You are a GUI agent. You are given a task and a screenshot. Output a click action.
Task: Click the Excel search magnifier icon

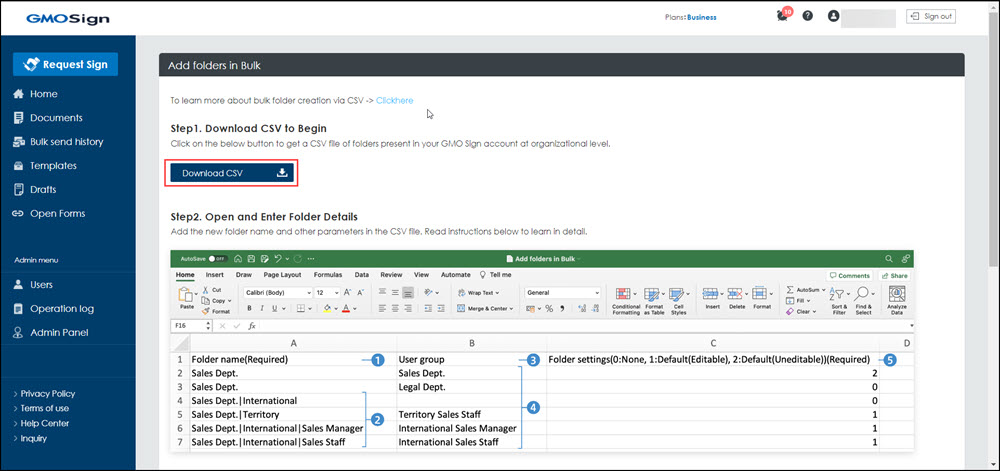(888, 259)
